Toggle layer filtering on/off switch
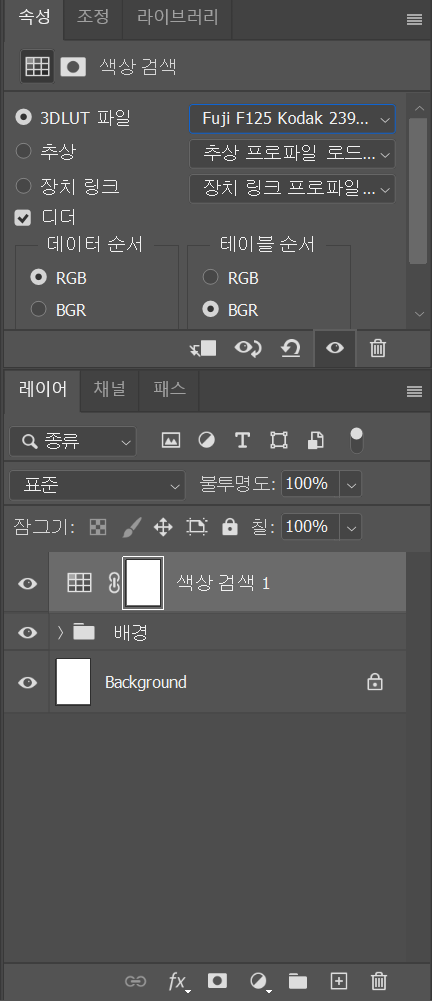Viewport: 432px width, 1001px height. [357, 440]
